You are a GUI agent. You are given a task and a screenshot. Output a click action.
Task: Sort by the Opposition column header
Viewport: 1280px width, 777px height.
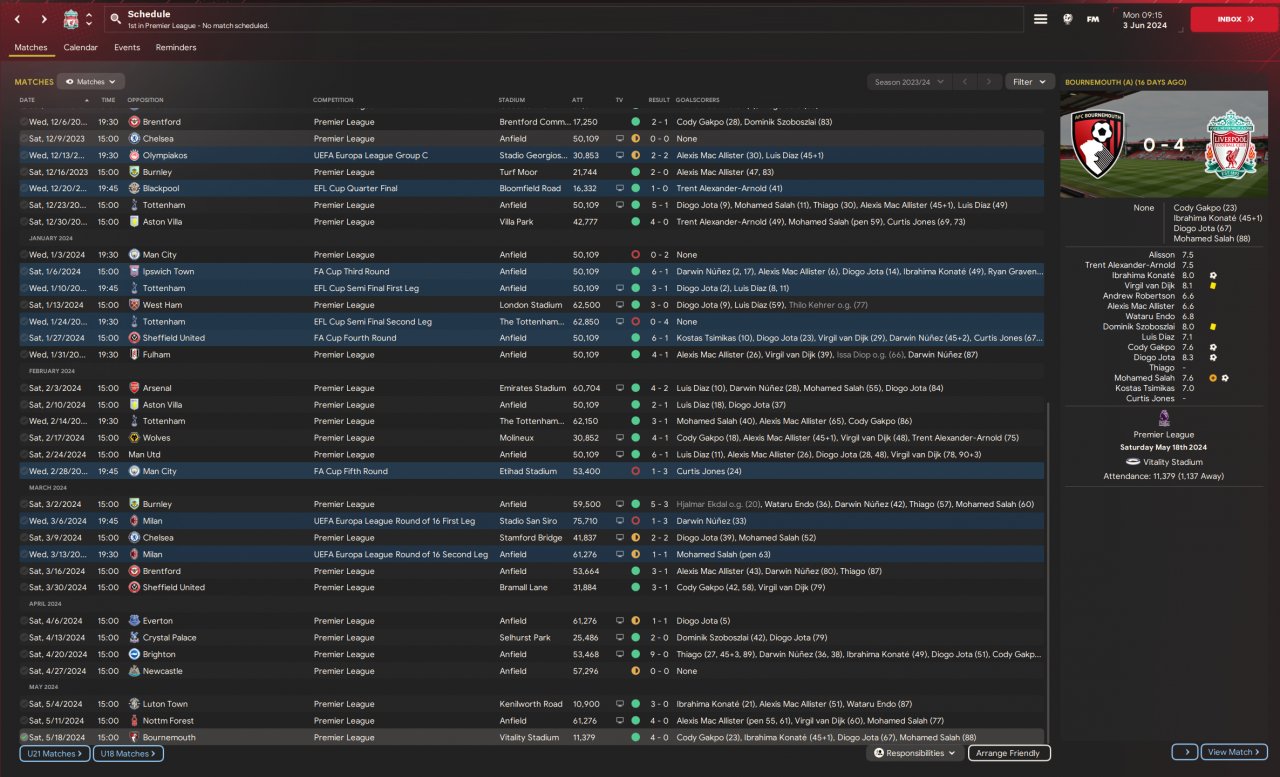(146, 100)
